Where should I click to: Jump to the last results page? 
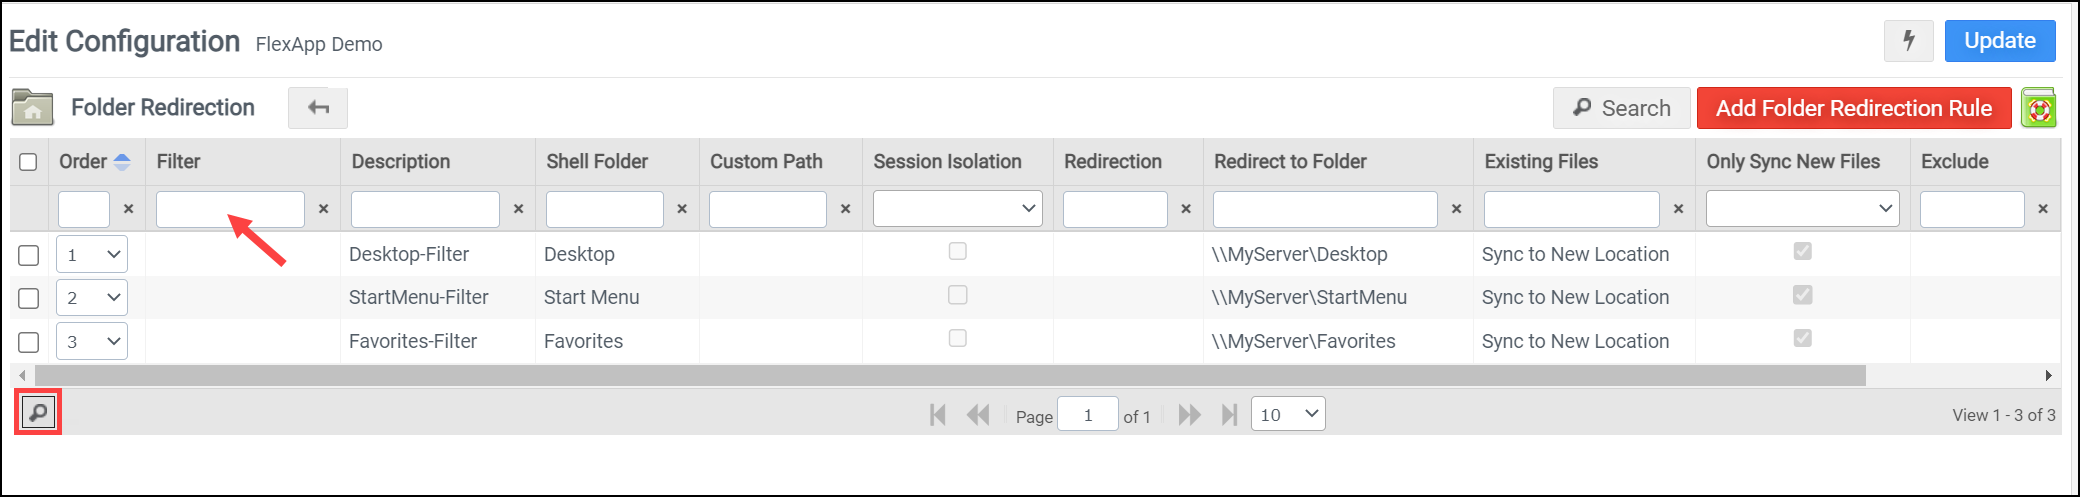[1230, 415]
